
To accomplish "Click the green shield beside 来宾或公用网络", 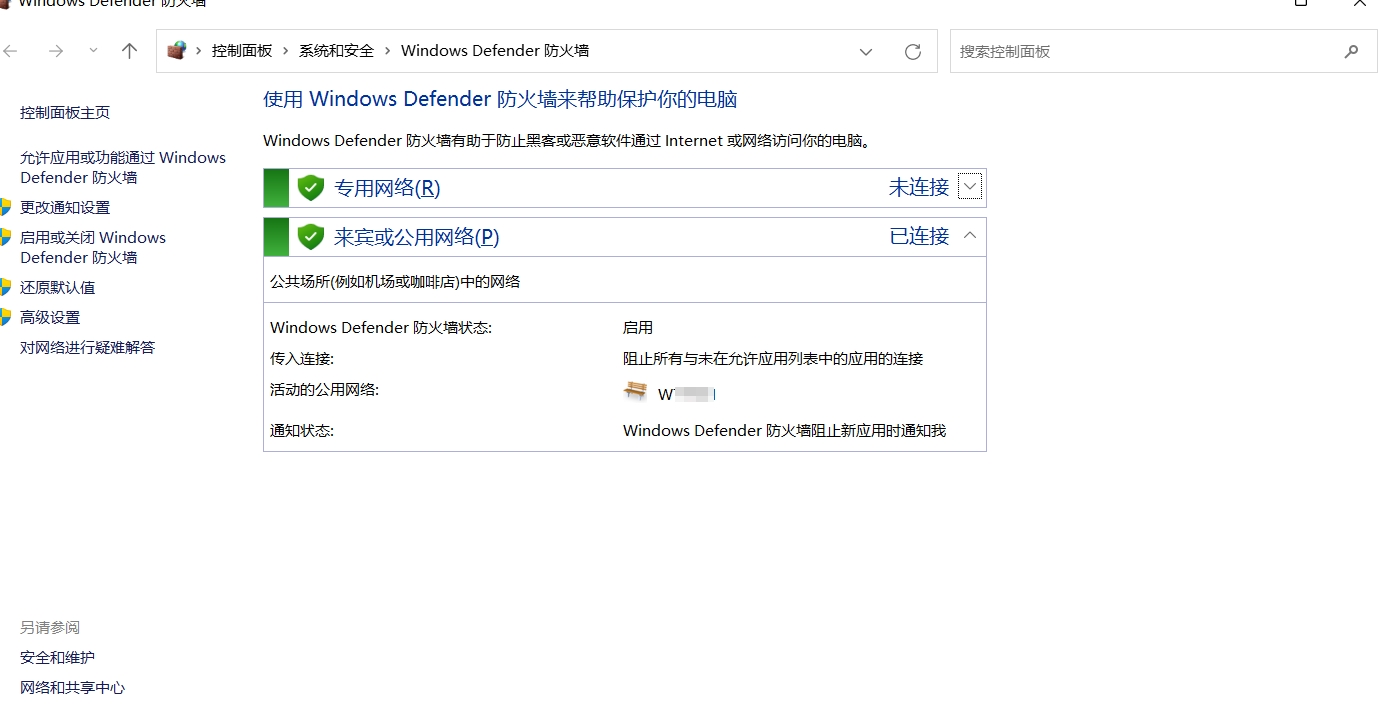I will click(x=311, y=237).
